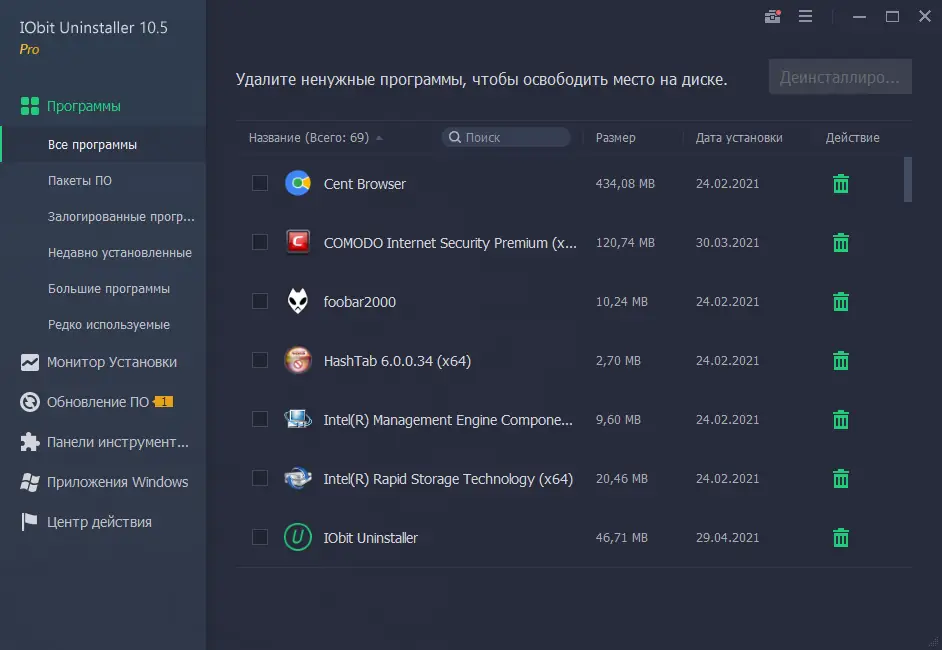The width and height of the screenshot is (942, 650).
Task: Click the trash icon for IObit Uninstaller
Action: [841, 538]
